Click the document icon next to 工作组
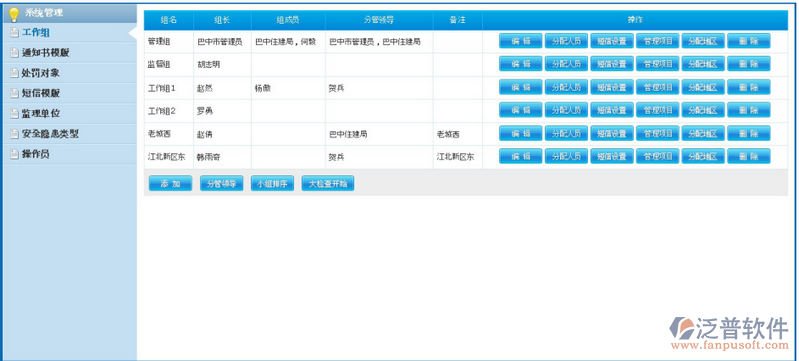Screen dimensions: 799x361 tap(14, 33)
